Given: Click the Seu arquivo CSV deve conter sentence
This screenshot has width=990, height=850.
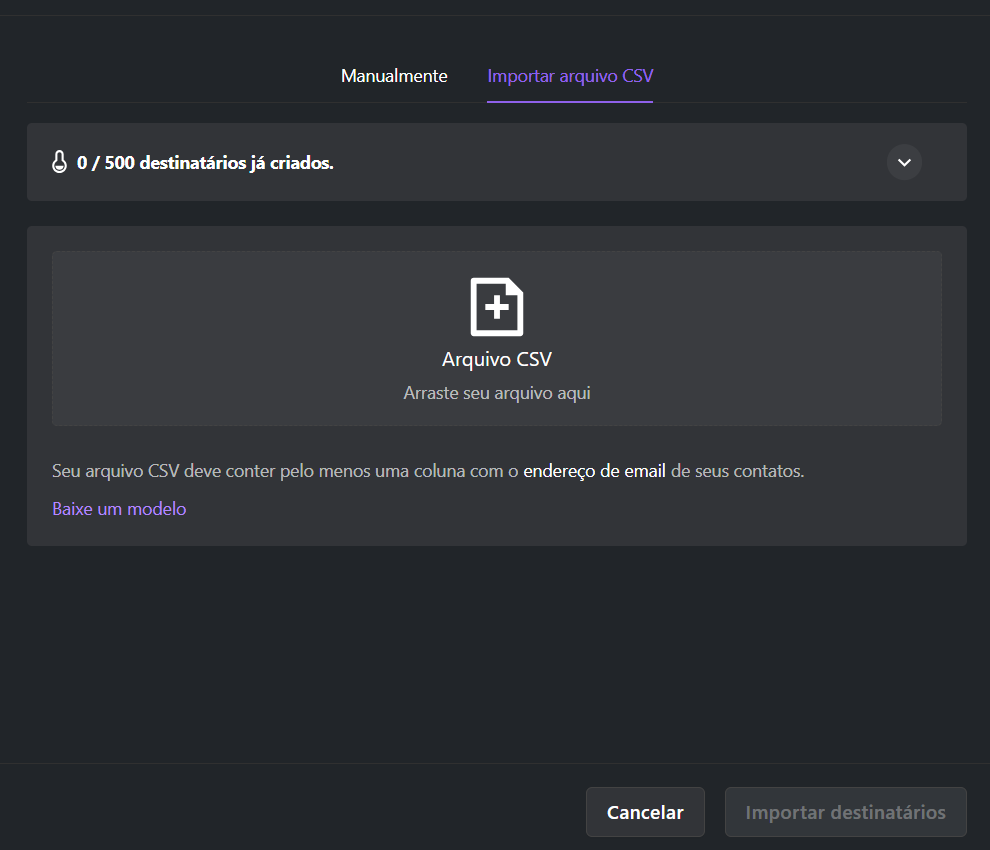Looking at the screenshot, I should 428,471.
